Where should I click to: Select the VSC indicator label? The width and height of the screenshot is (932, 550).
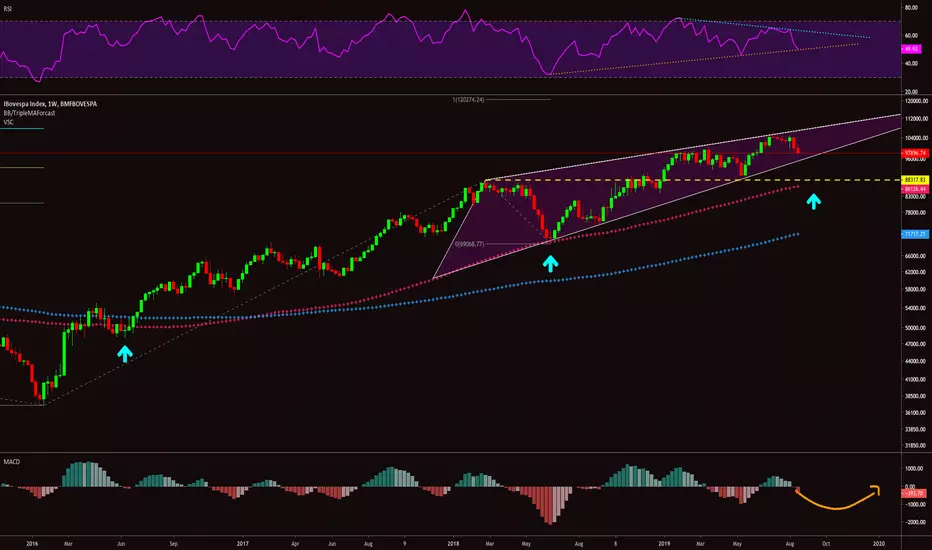coord(8,122)
